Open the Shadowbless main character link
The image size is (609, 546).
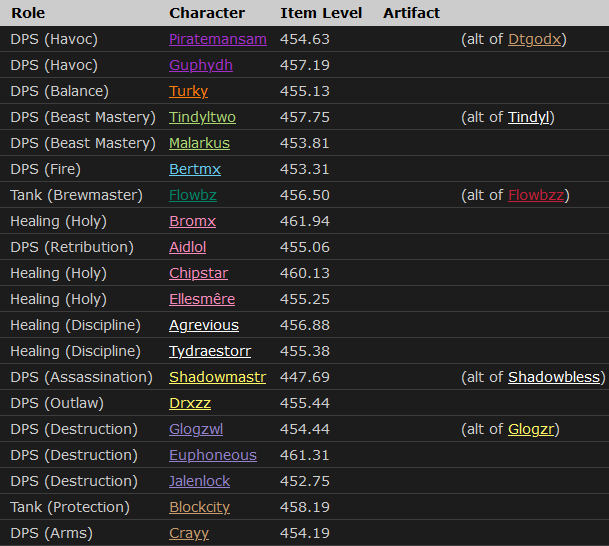[553, 377]
